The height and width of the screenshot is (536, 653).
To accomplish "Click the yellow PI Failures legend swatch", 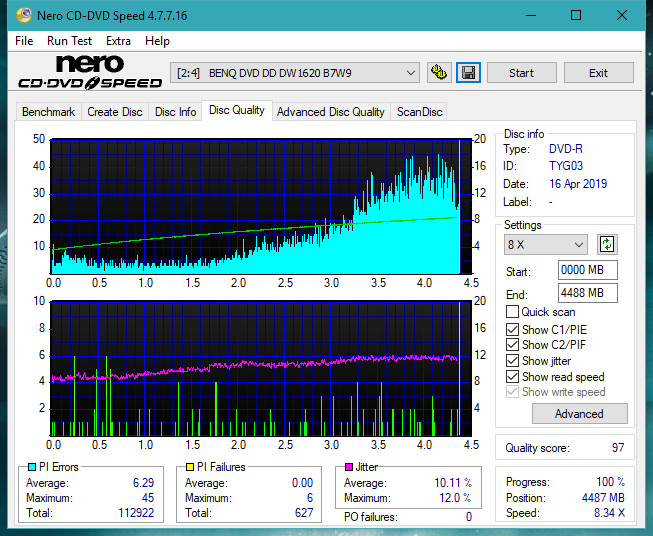I will point(190,467).
